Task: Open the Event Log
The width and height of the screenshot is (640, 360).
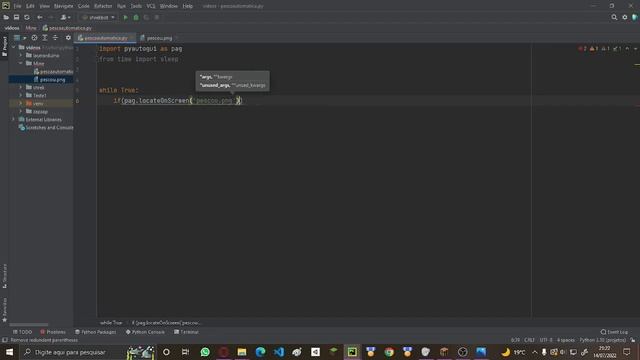Action: pyautogui.click(x=614, y=332)
